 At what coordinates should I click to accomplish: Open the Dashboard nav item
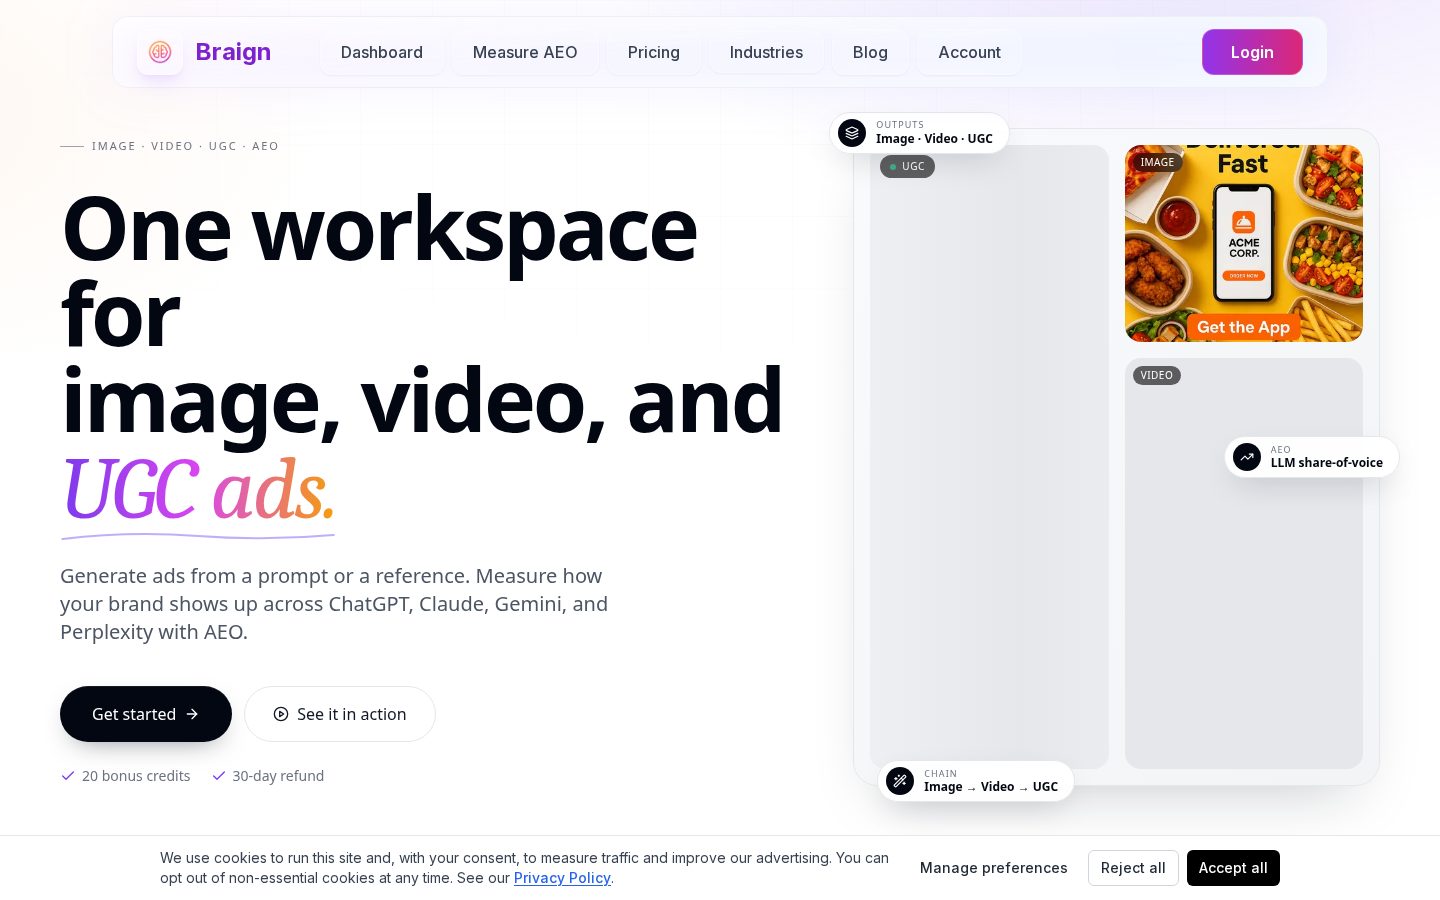tap(382, 52)
